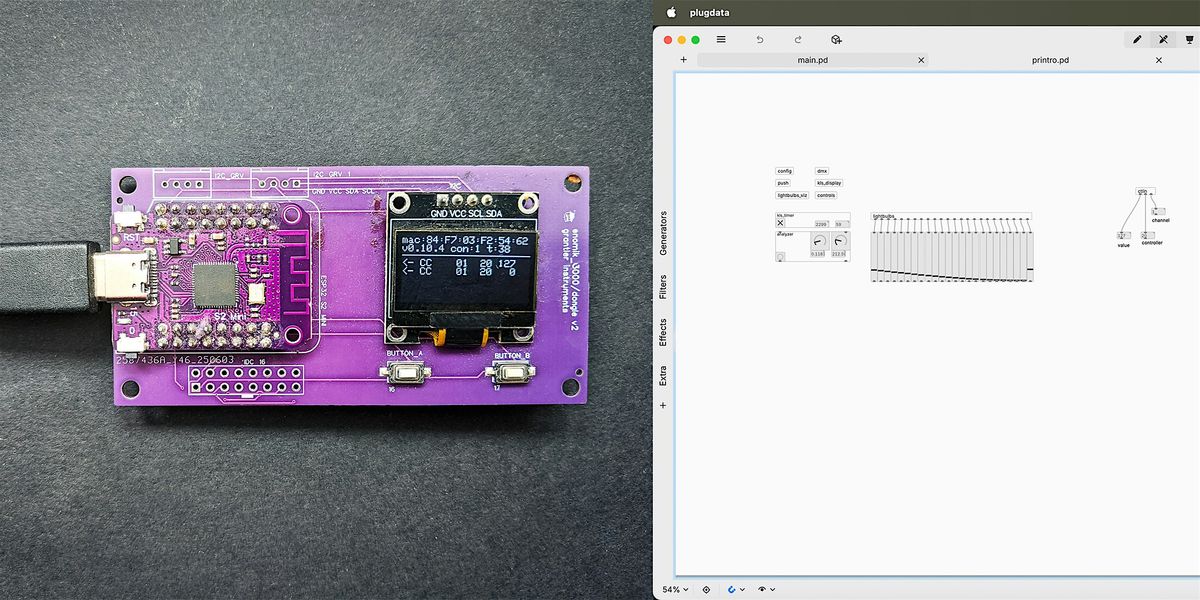The height and width of the screenshot is (600, 1200).
Task: Open the lightbulbs_viz subpatch object
Action: (792, 195)
